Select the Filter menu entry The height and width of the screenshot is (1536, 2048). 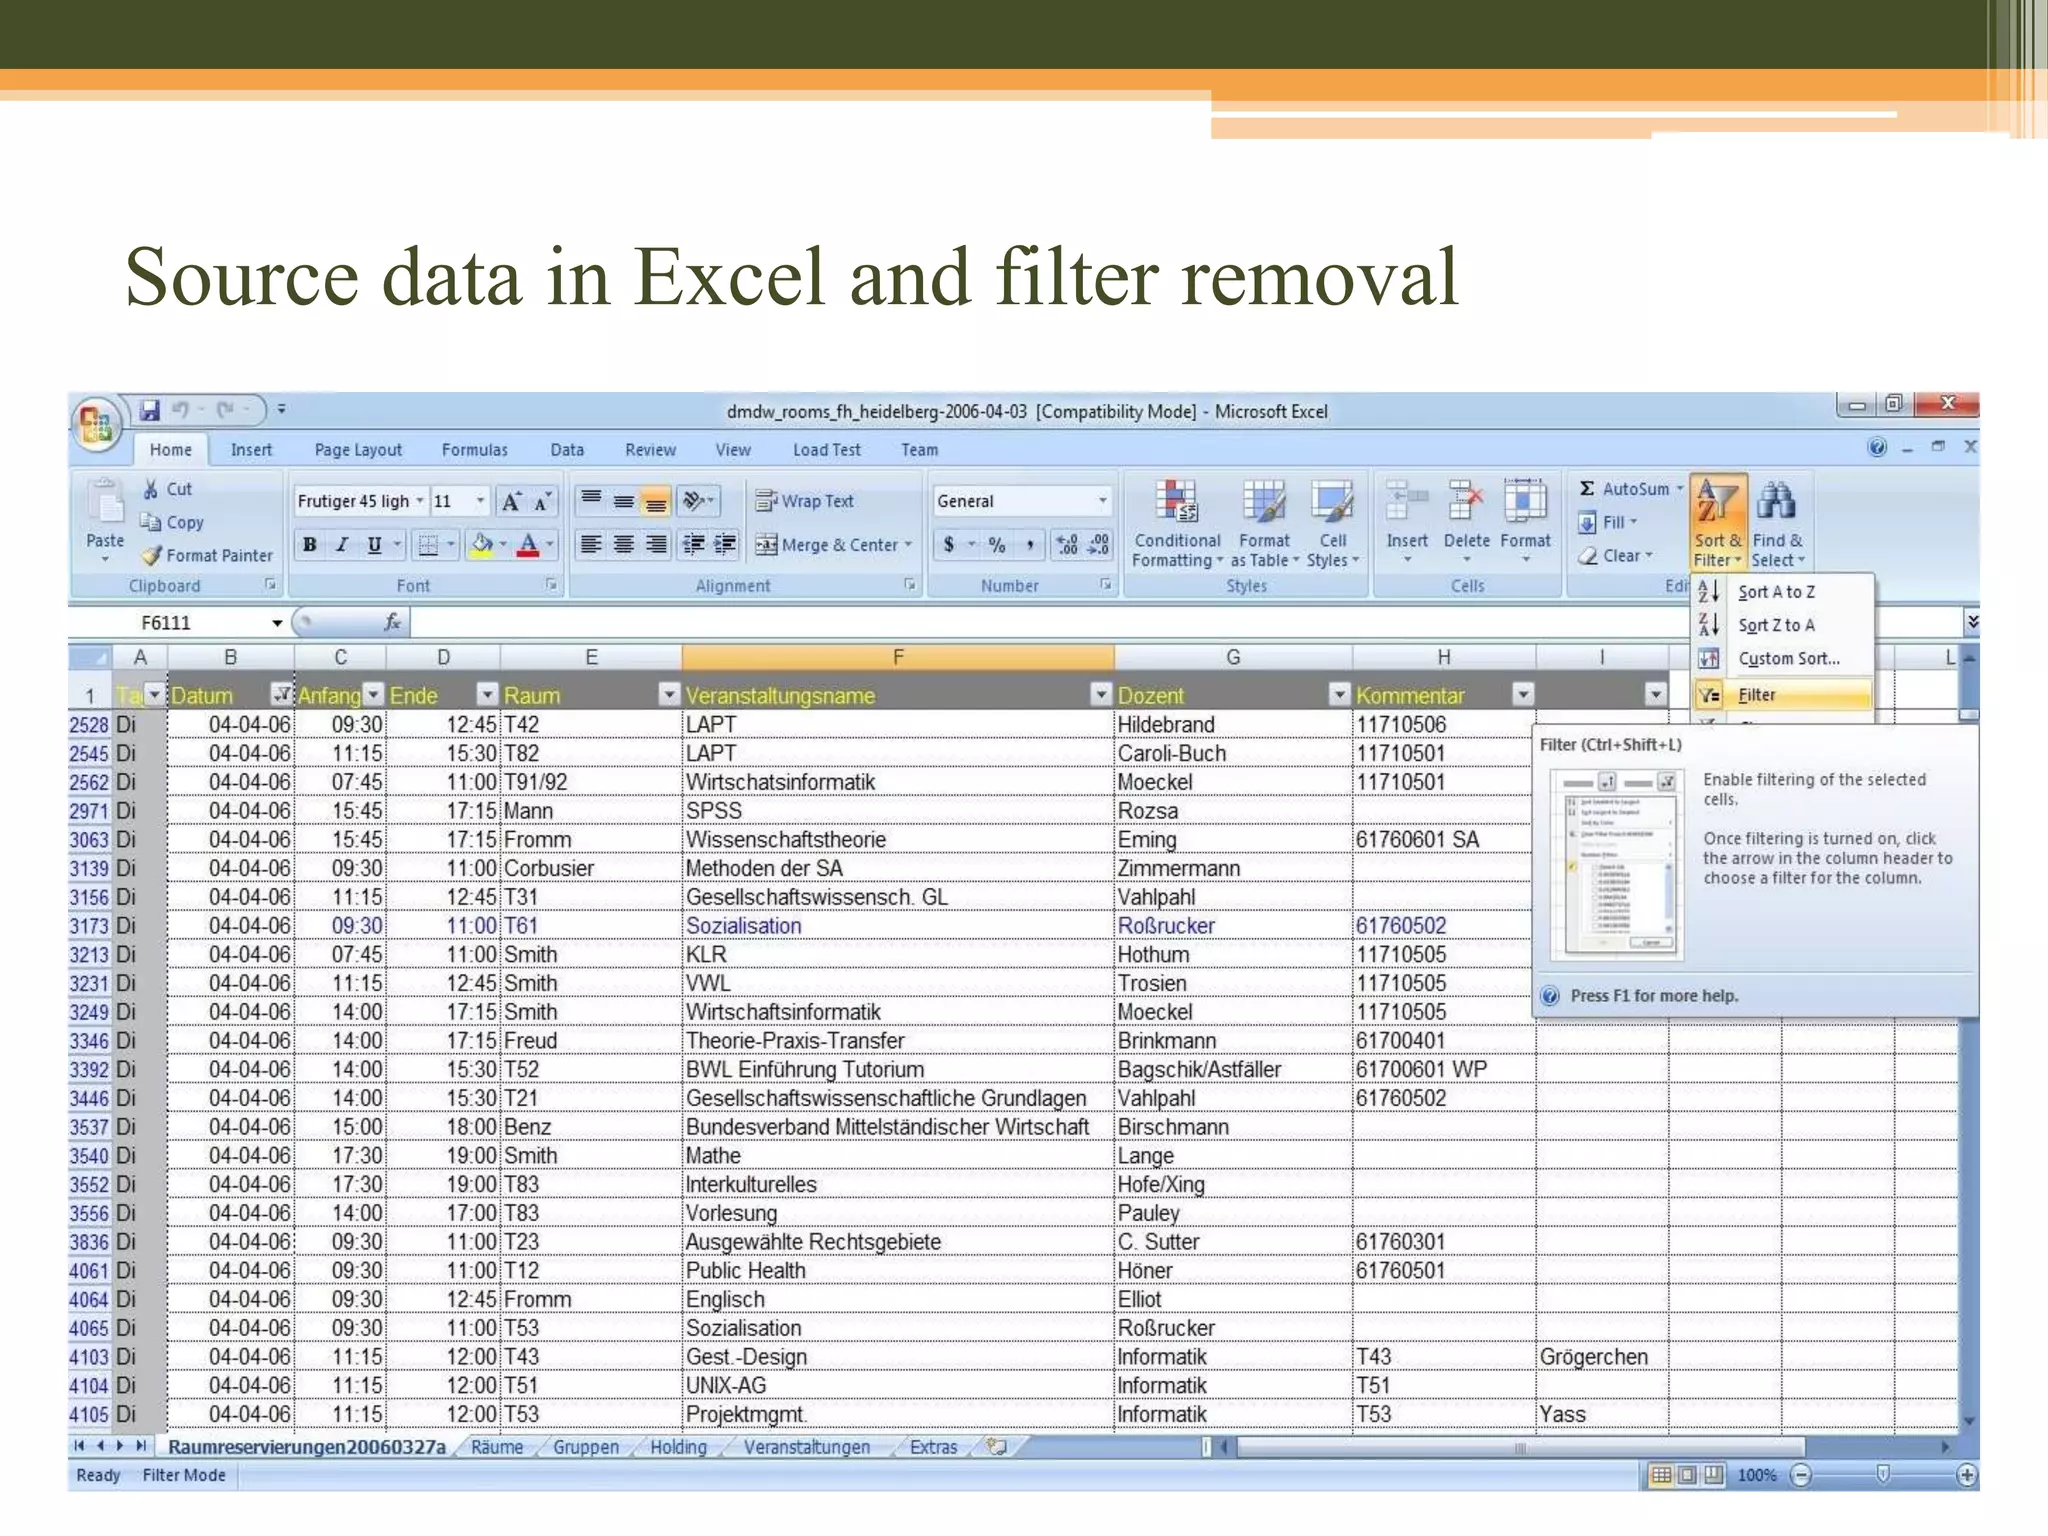coord(1783,695)
